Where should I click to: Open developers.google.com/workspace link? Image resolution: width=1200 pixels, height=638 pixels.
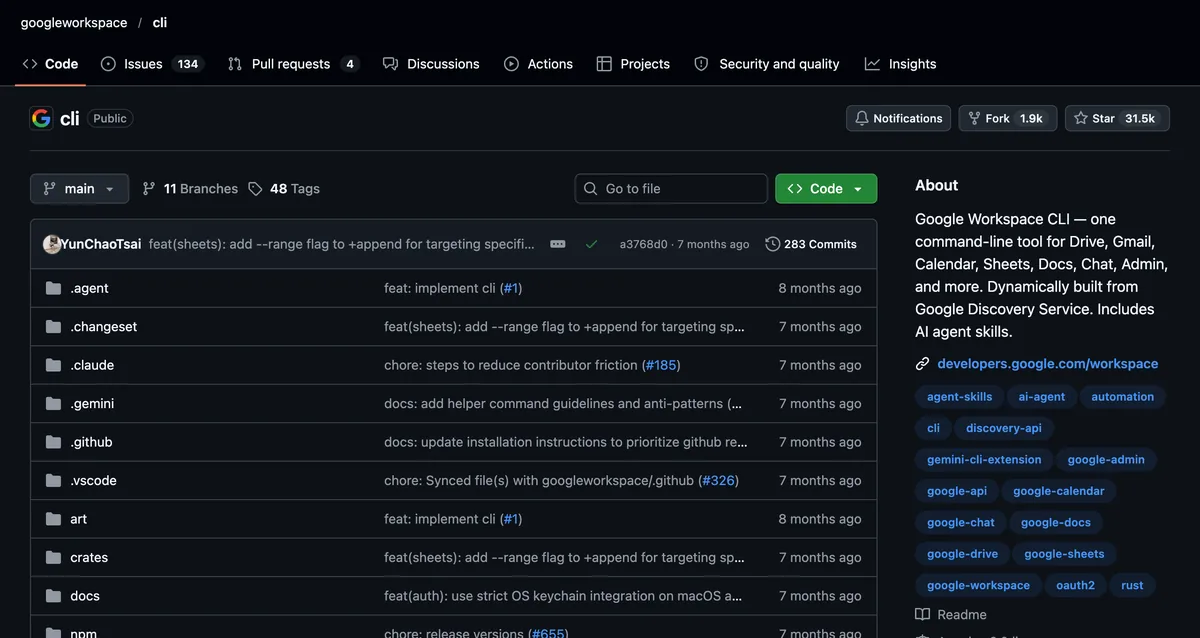1048,364
